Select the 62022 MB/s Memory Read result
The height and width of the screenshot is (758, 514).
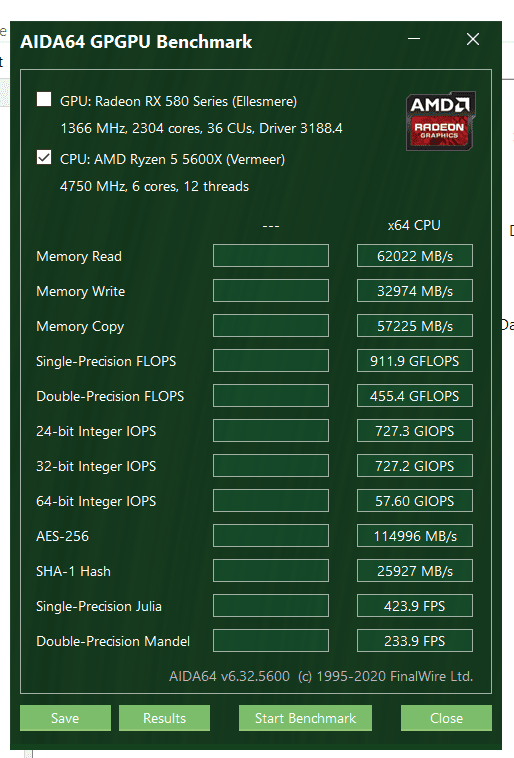click(415, 256)
